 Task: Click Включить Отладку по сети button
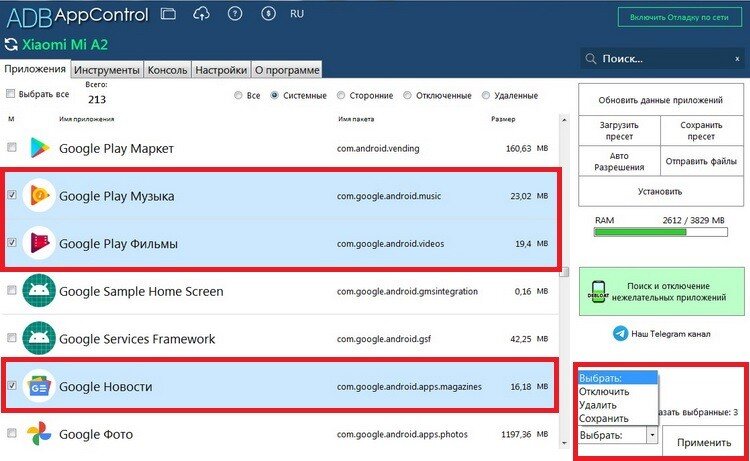pos(679,17)
